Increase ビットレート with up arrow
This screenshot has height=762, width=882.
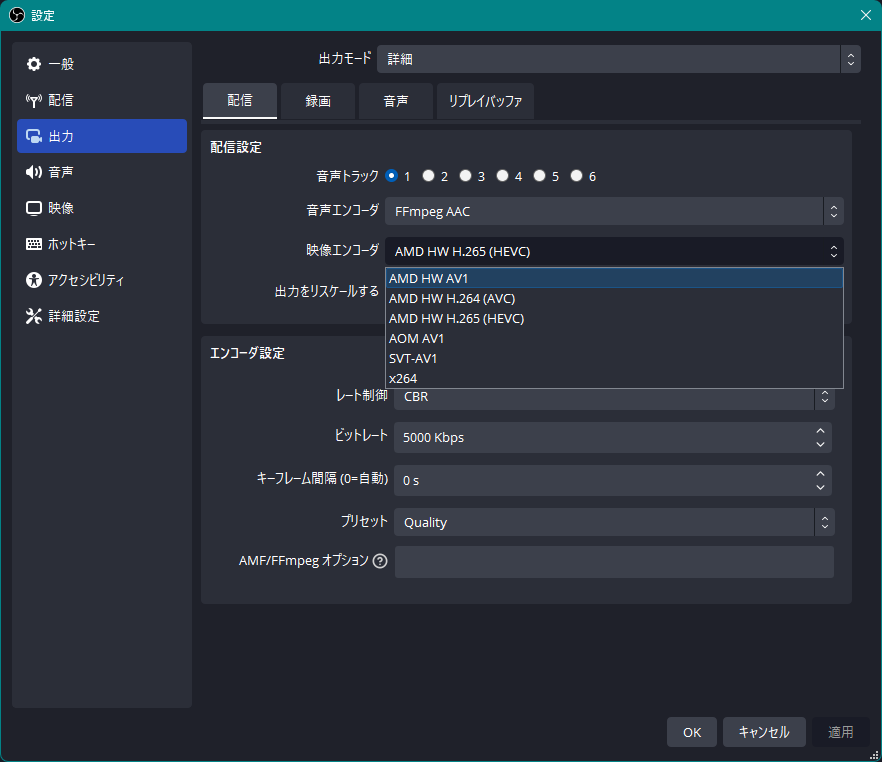point(821,431)
